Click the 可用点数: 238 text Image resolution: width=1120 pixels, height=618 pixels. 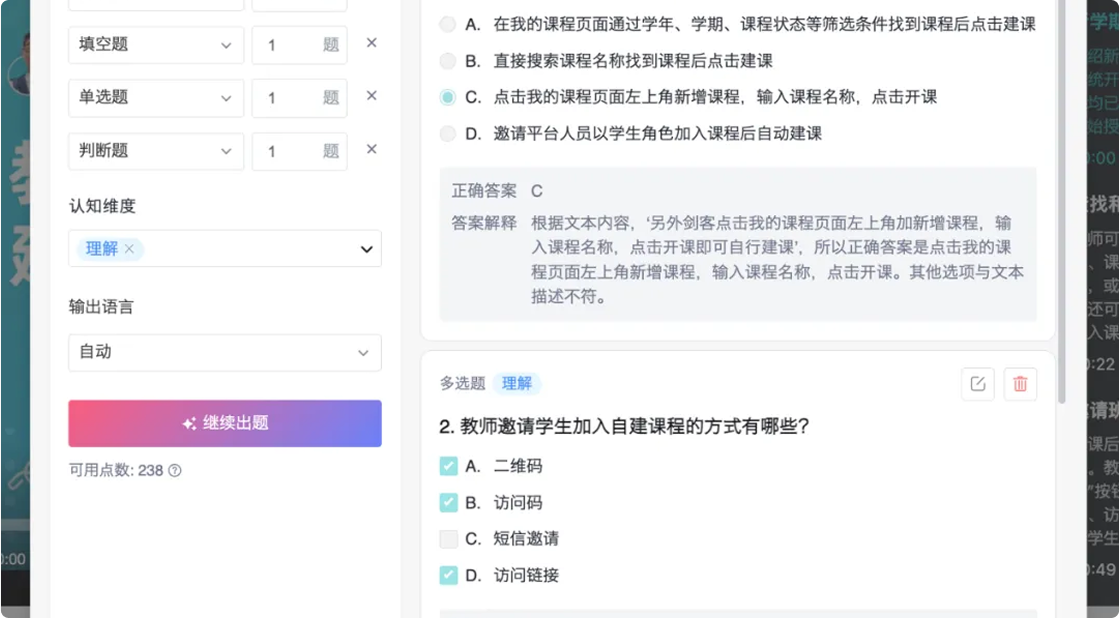[x=116, y=470]
